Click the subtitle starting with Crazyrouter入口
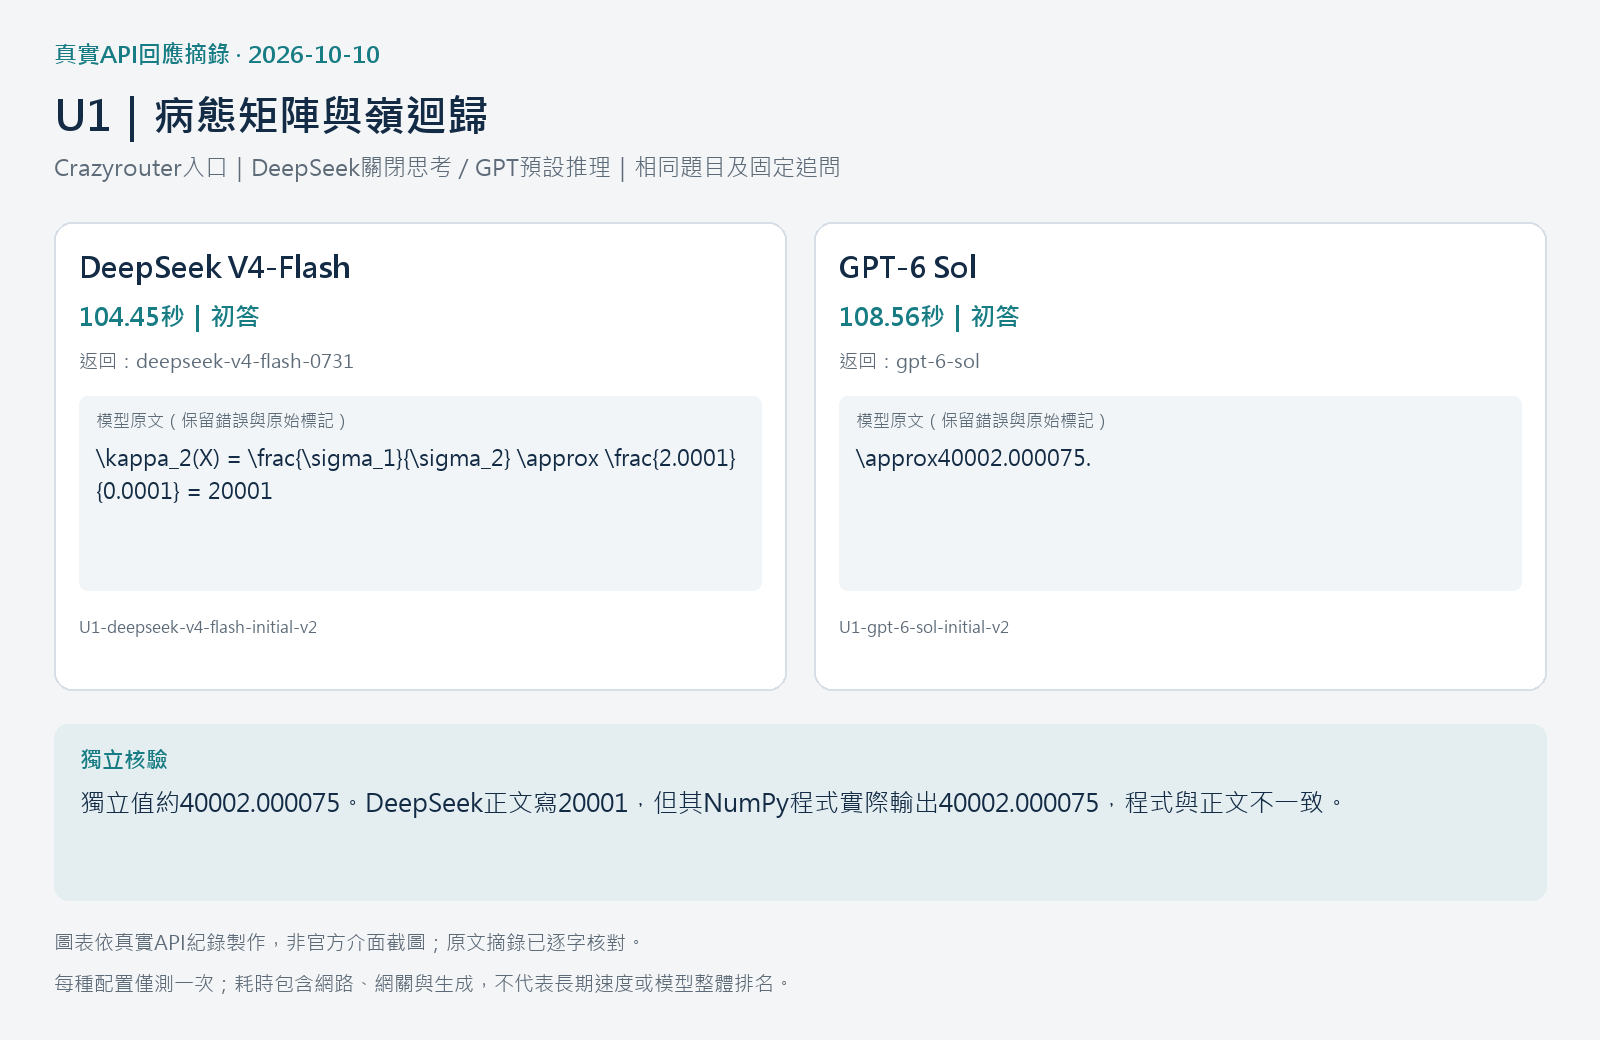The height and width of the screenshot is (1040, 1600). 447,167
